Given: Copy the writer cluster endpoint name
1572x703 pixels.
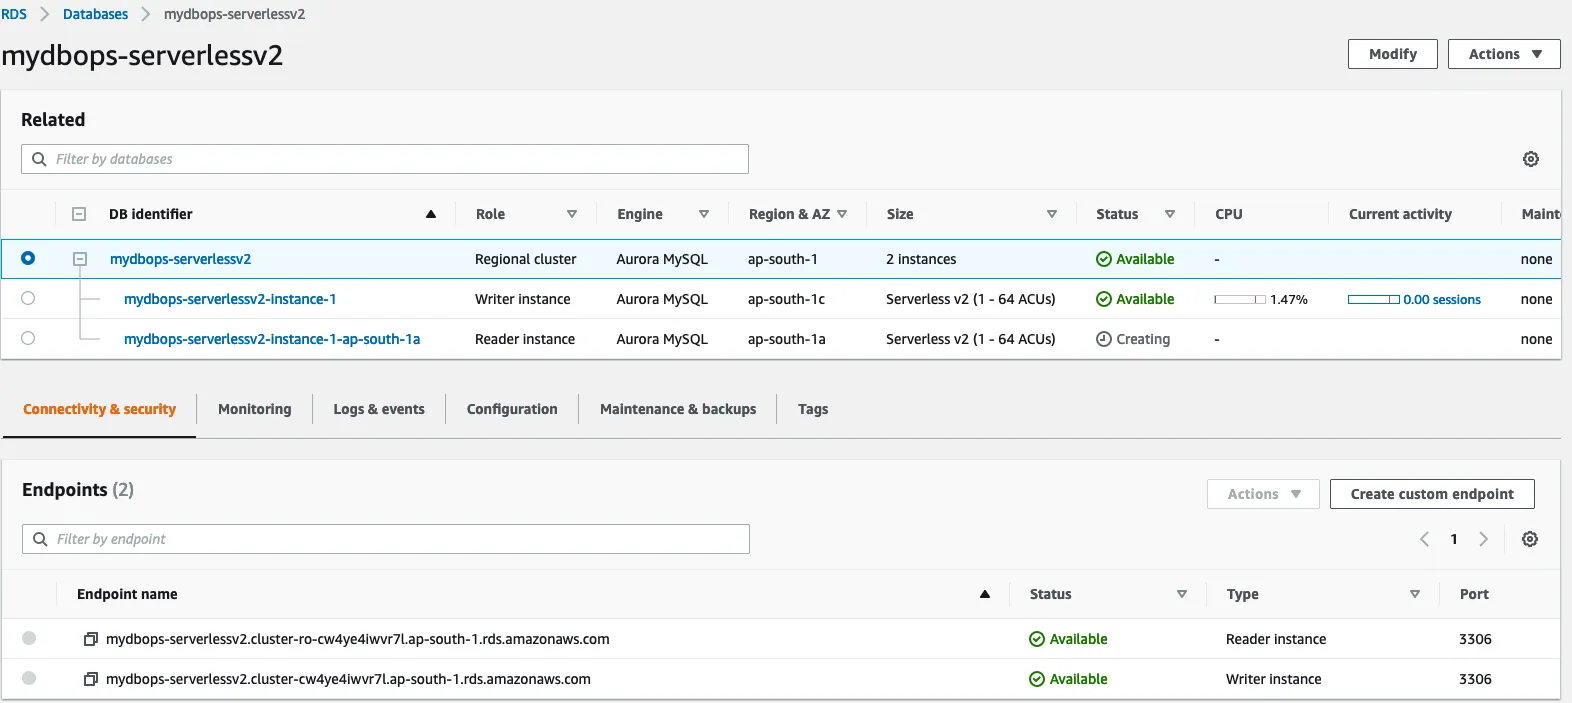Looking at the screenshot, I should pos(91,679).
